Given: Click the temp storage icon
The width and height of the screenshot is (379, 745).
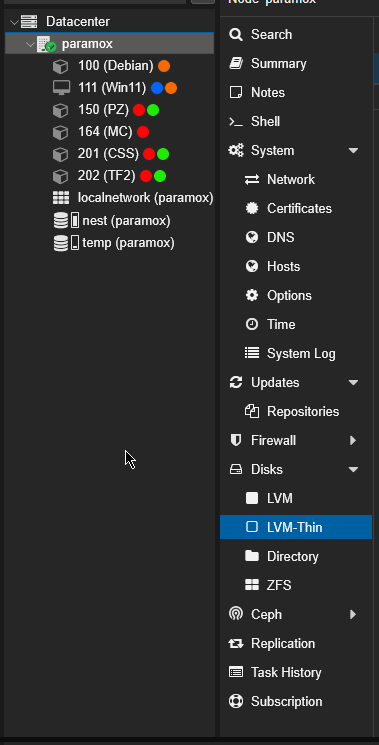Looking at the screenshot, I should point(66,243).
